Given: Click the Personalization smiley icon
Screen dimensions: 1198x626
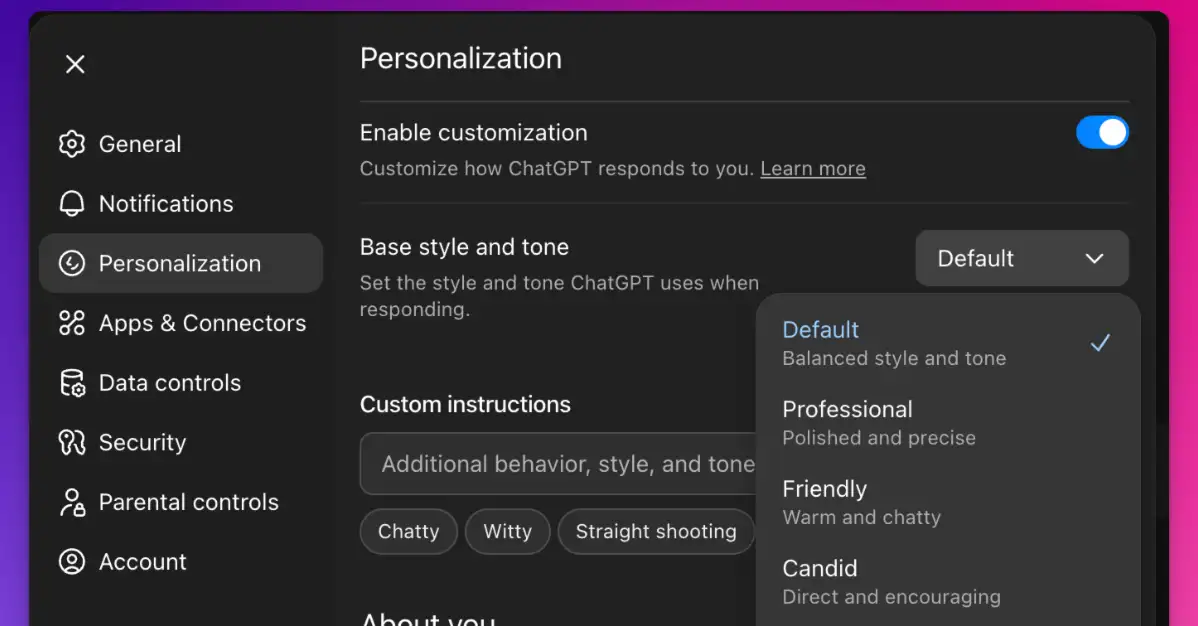Looking at the screenshot, I should click(x=72, y=263).
